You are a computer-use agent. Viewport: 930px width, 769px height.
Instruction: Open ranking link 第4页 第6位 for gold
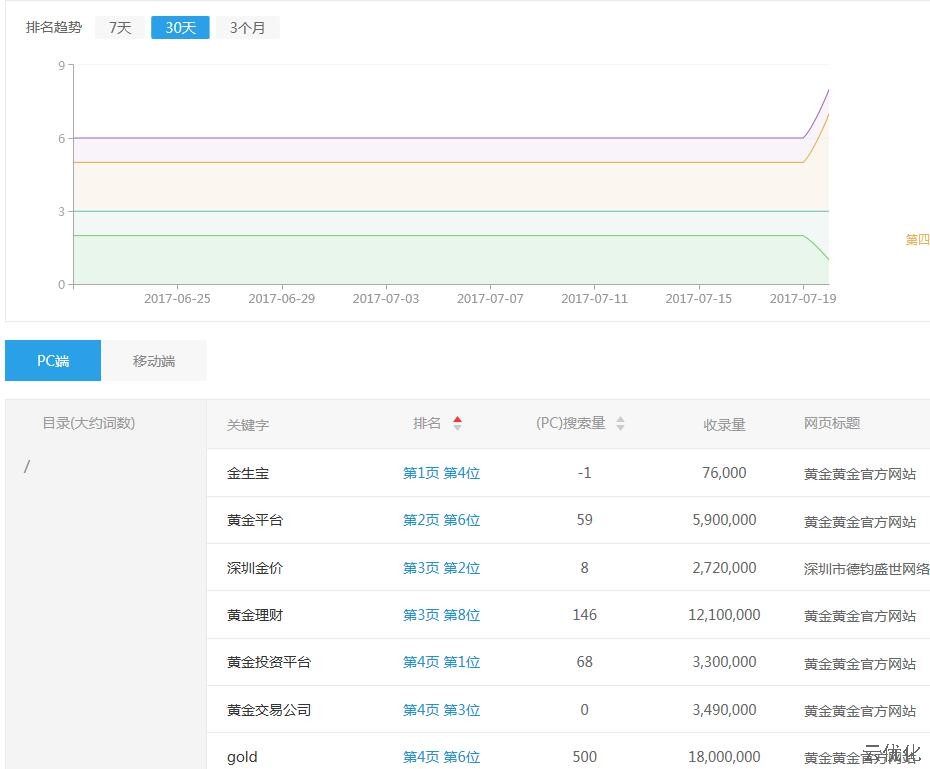point(441,757)
